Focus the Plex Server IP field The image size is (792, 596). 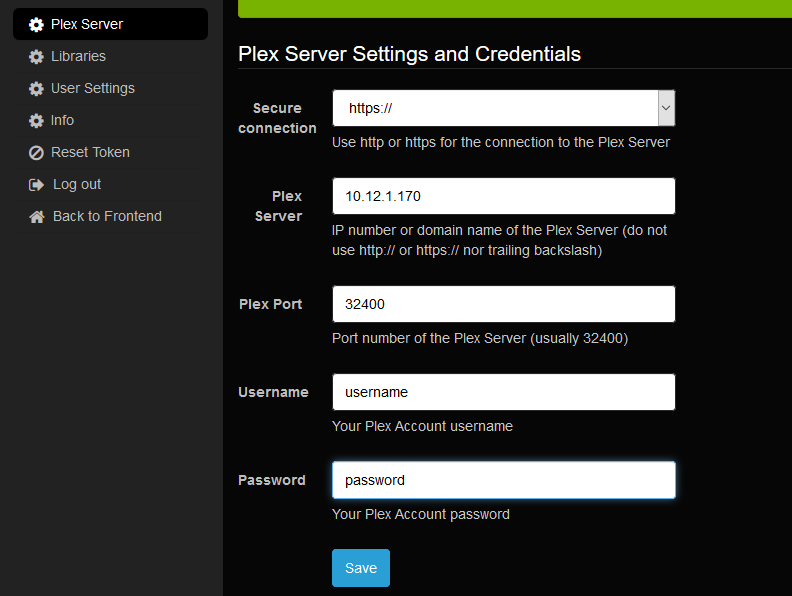[504, 196]
